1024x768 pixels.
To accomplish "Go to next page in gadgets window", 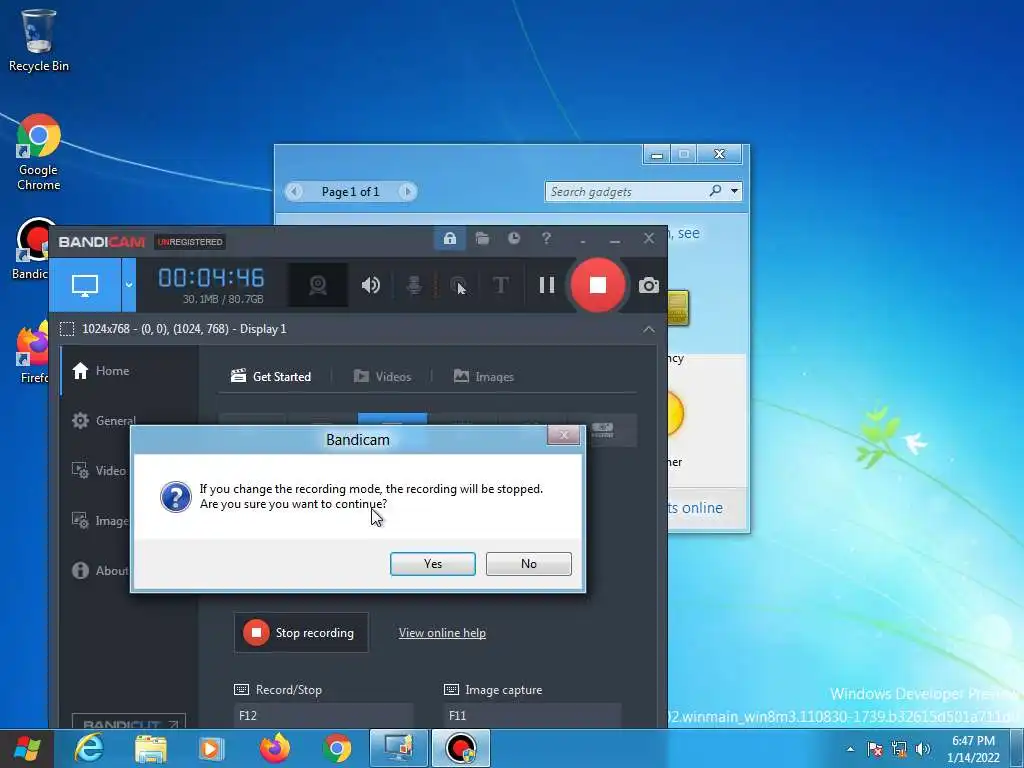I will [x=408, y=191].
